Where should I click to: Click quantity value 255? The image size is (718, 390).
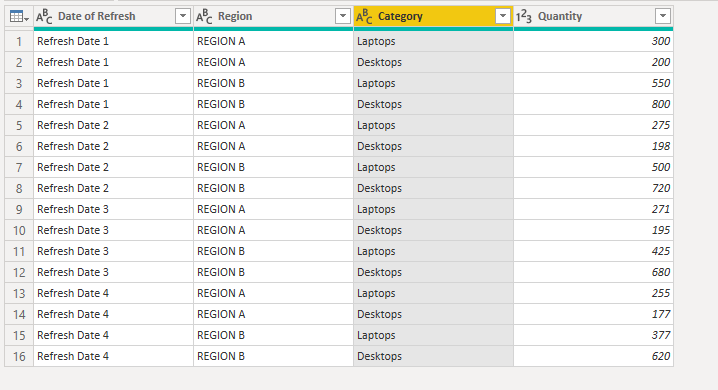tap(661, 293)
